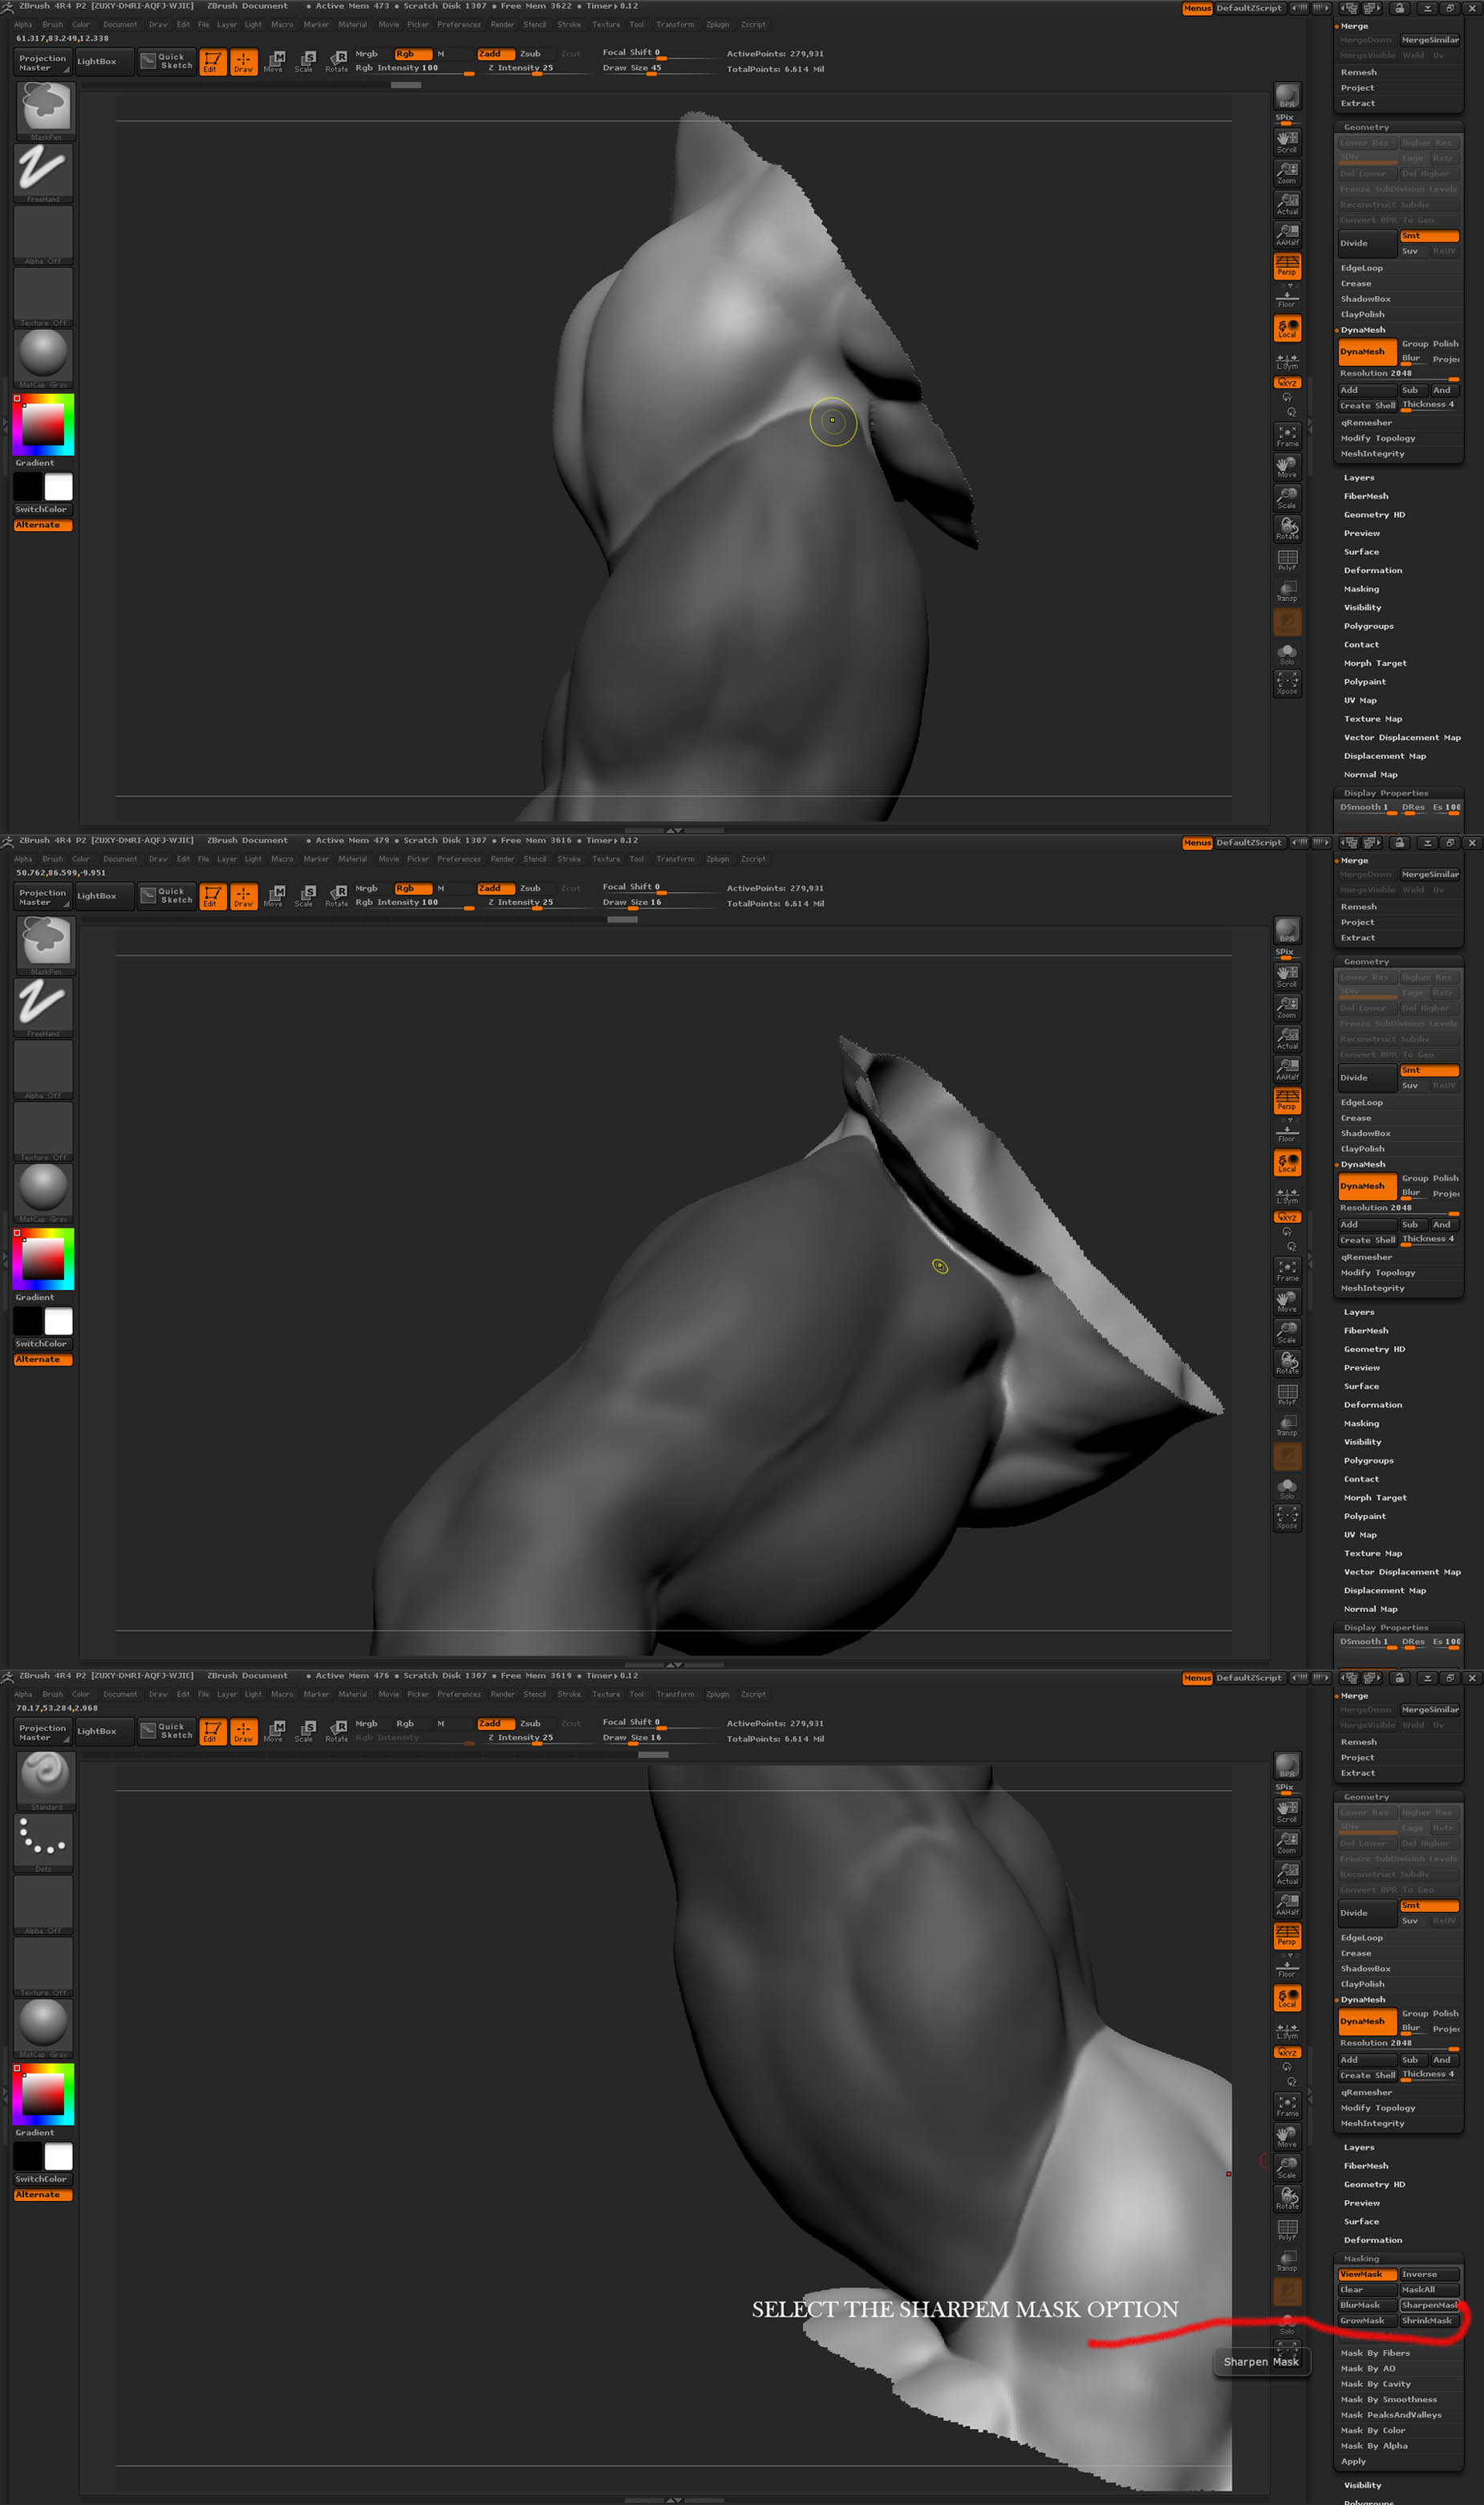This screenshot has width=1484, height=2505.
Task: Toggle Persp perspective in top window
Action: tap(1287, 265)
